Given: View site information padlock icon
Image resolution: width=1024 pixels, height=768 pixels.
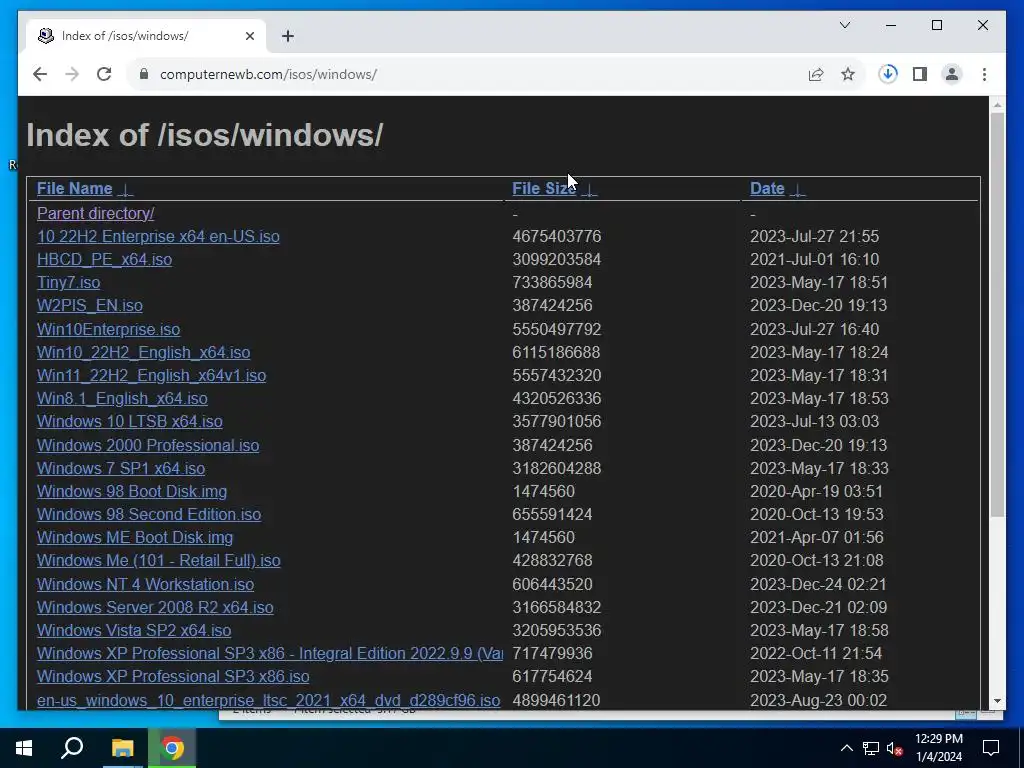Looking at the screenshot, I should pyautogui.click(x=144, y=74).
